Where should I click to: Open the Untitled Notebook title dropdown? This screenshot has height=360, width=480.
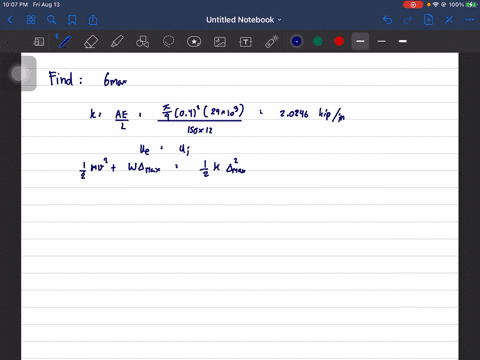click(244, 20)
